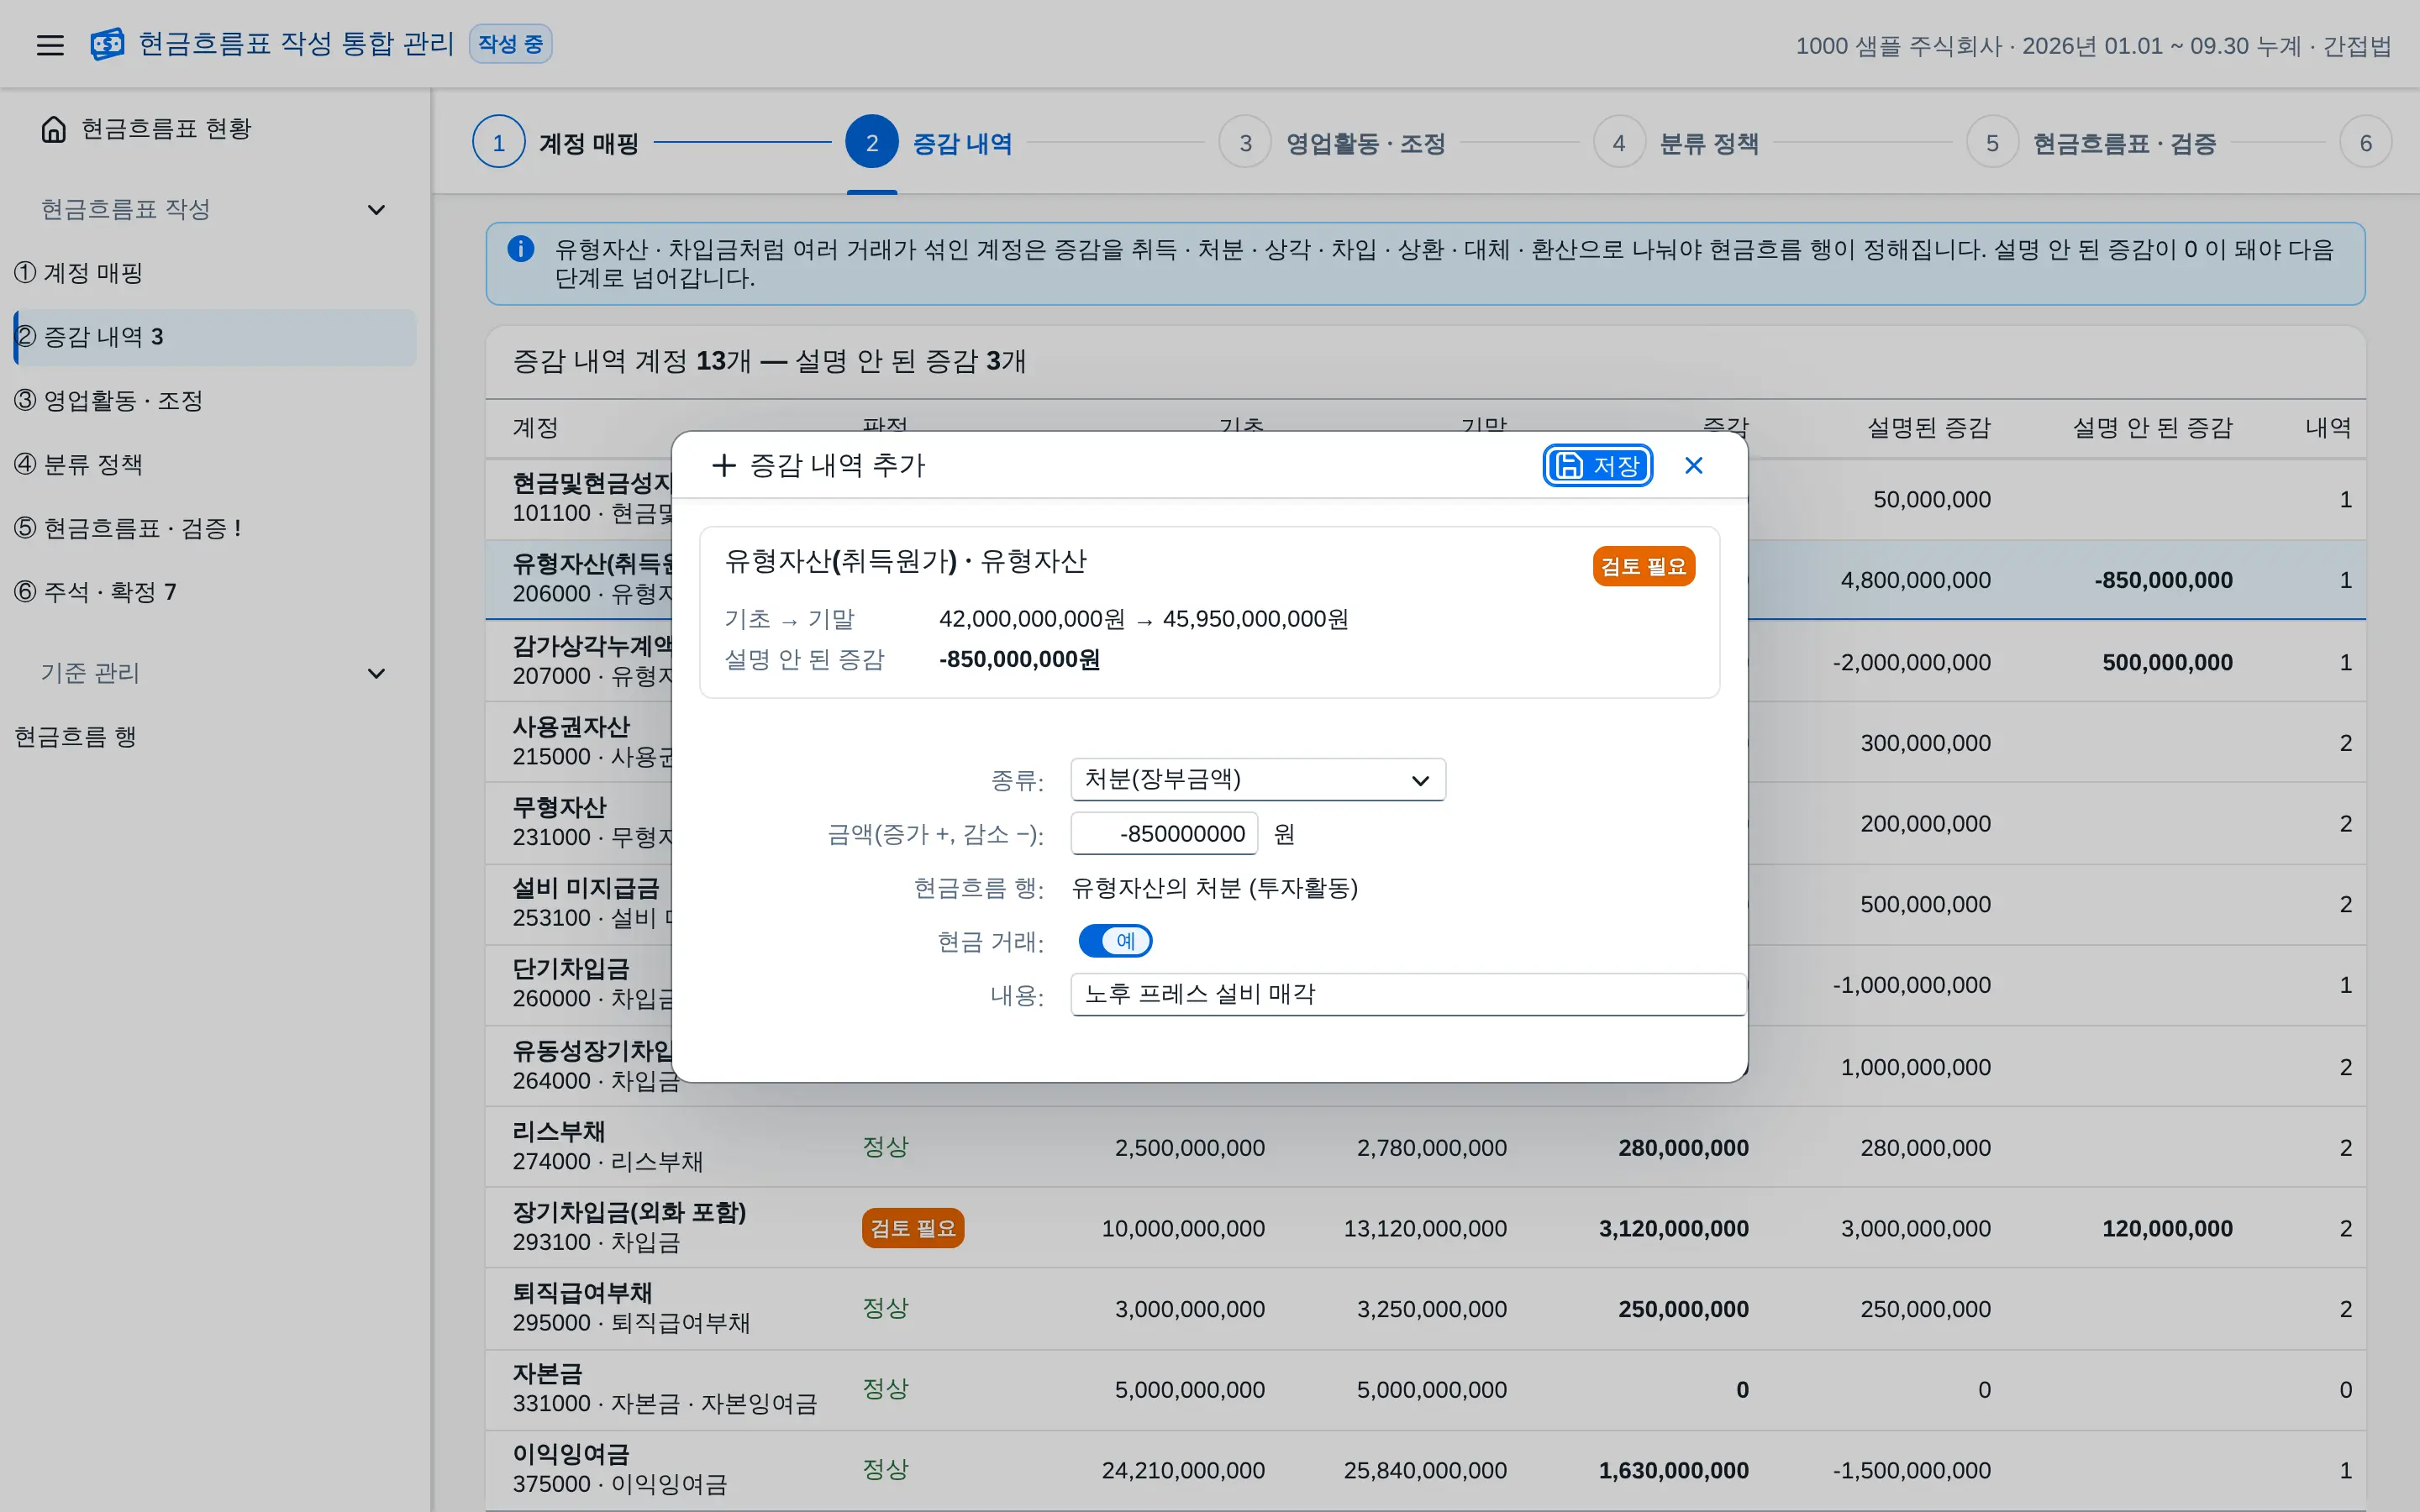
Task: Click the 280,000,000 bold 증감 value for 리스부채
Action: click(1683, 1147)
